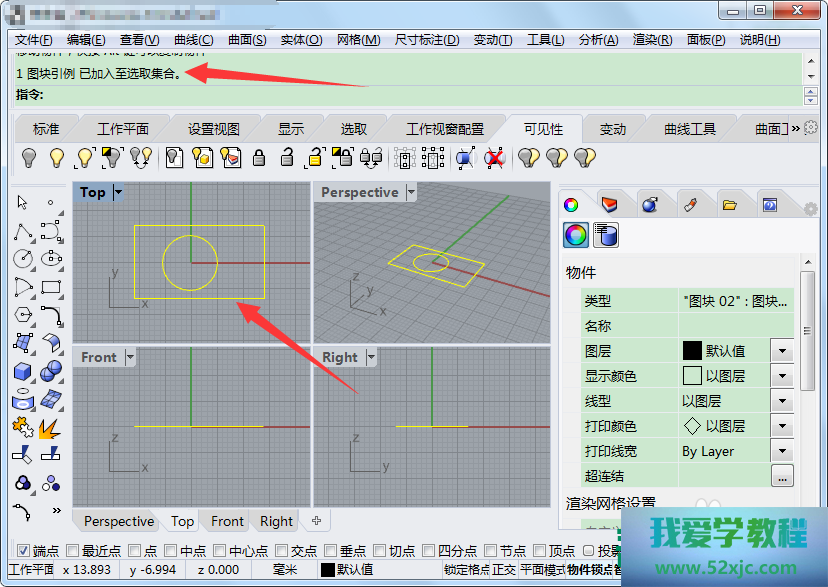Switch to the 工作平面 toolbar tab
This screenshot has width=828, height=587.
click(123, 129)
